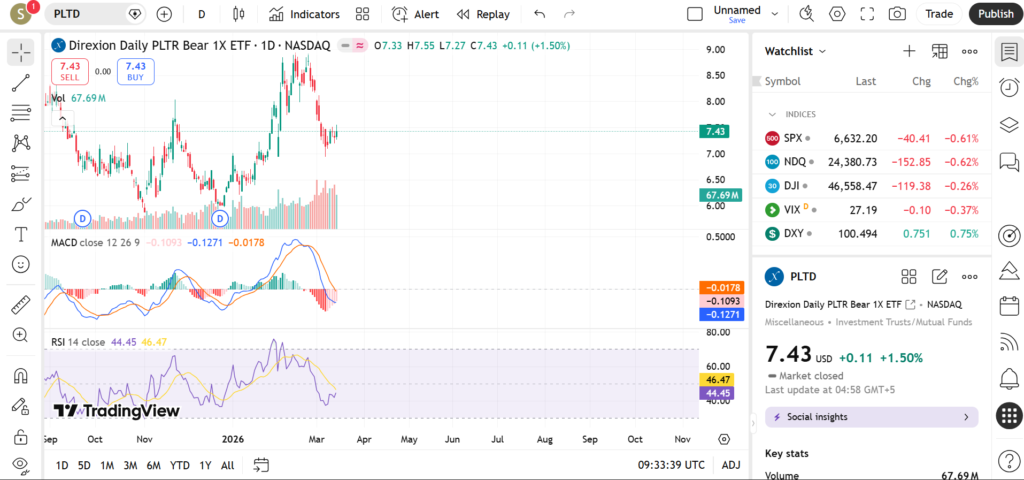Take a chart snapshot with camera icon
The image size is (1024, 480).
pyautogui.click(x=897, y=14)
